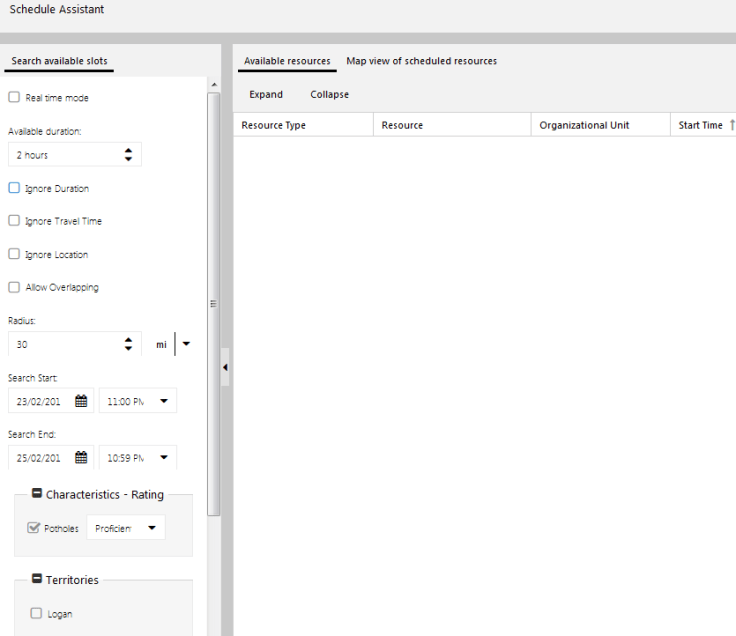
Task: Collapse the Territories section
Action: pyautogui.click(x=37, y=579)
